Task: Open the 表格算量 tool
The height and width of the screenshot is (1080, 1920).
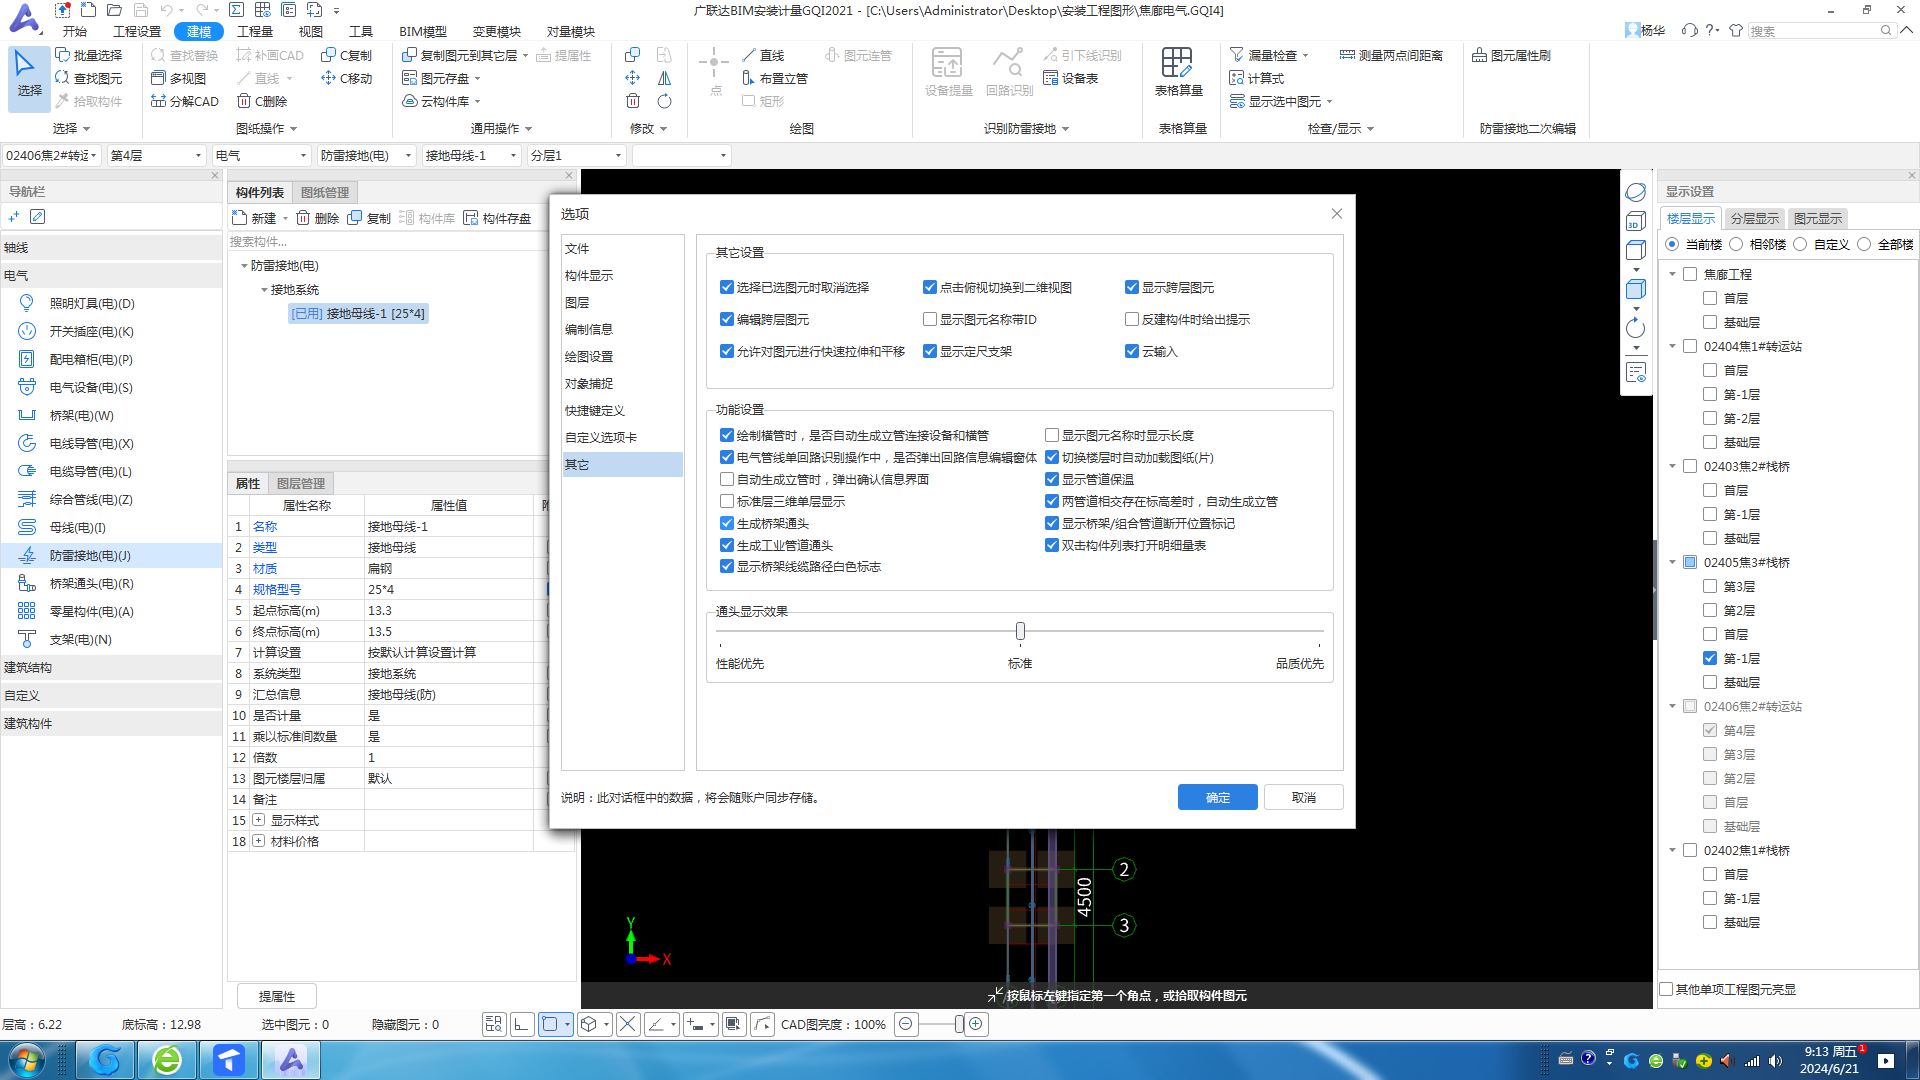Action: point(1178,72)
